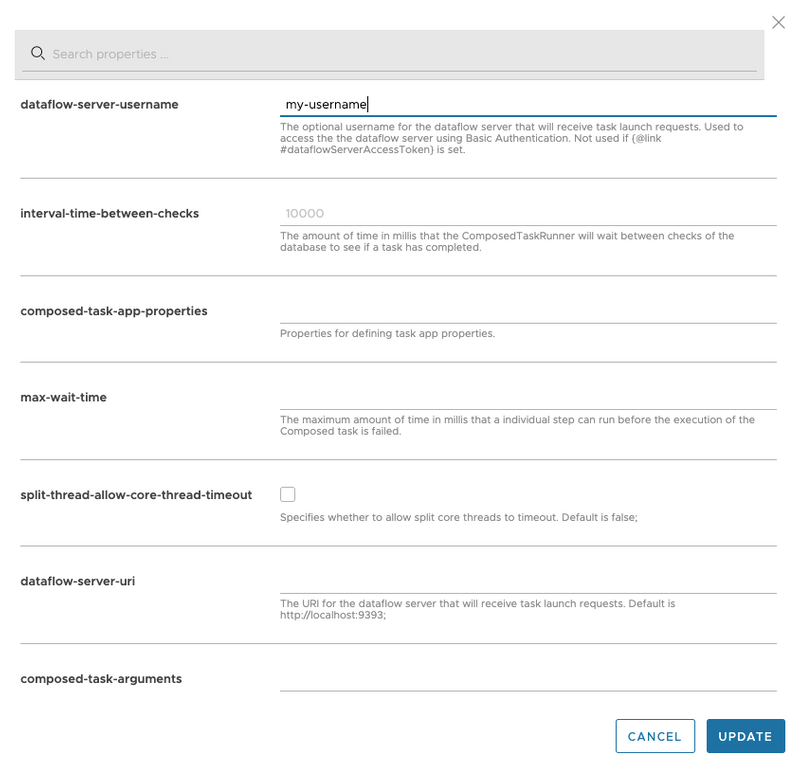Select the composed-task-arguments input field

click(527, 678)
